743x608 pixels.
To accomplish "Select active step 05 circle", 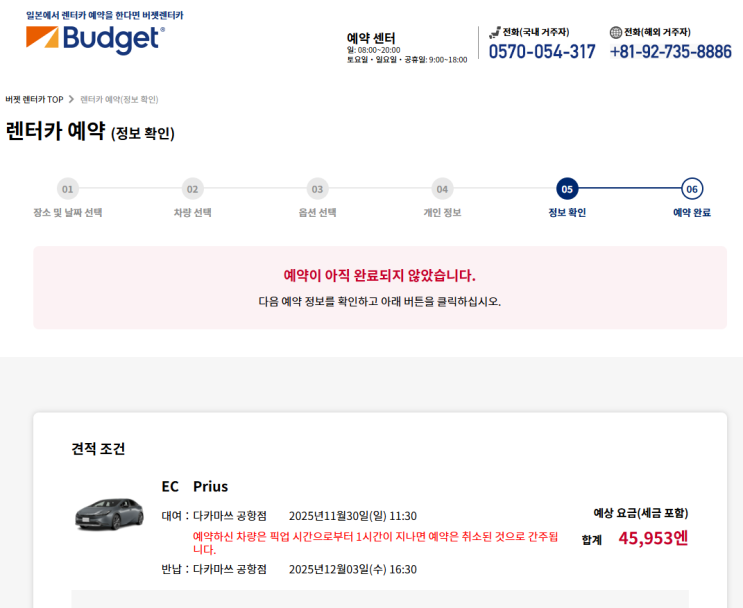I will point(567,189).
